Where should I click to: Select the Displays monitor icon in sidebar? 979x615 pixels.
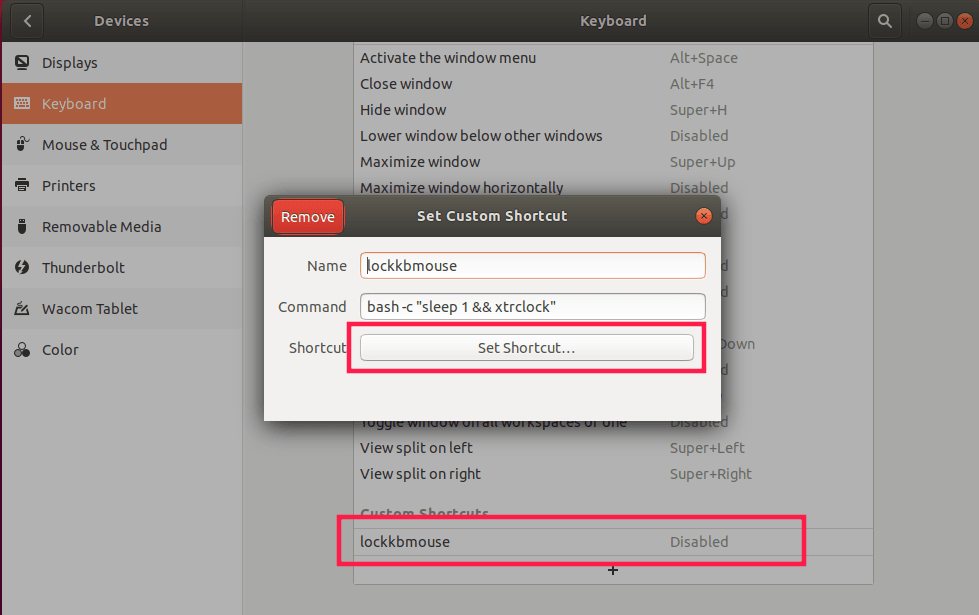tap(22, 63)
